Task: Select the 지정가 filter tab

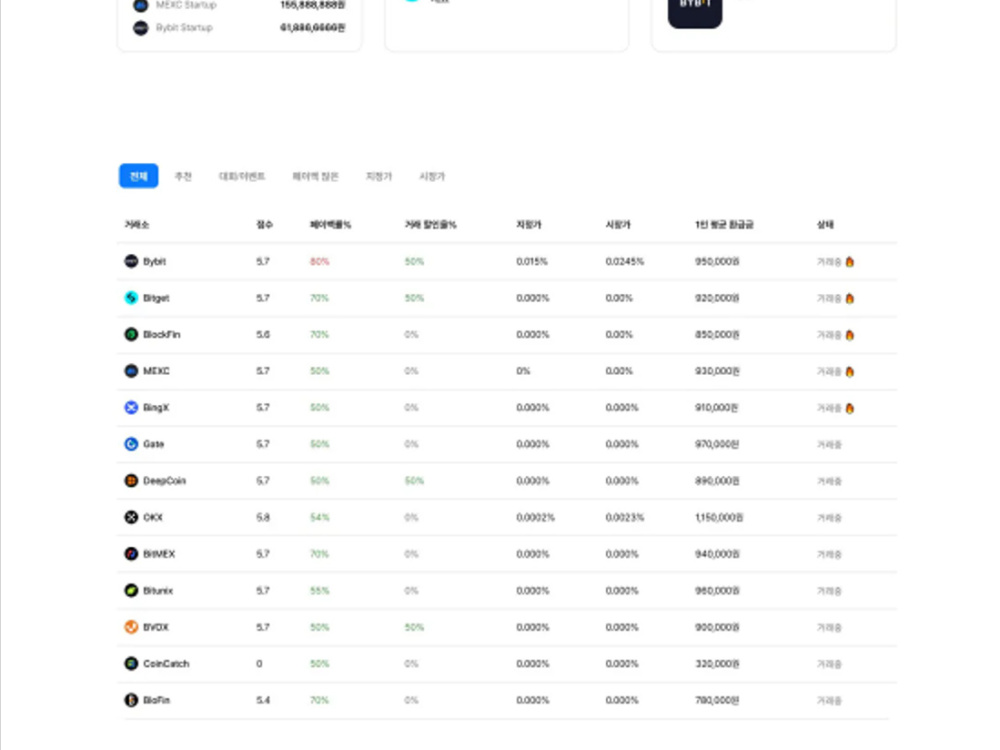Action: click(379, 176)
